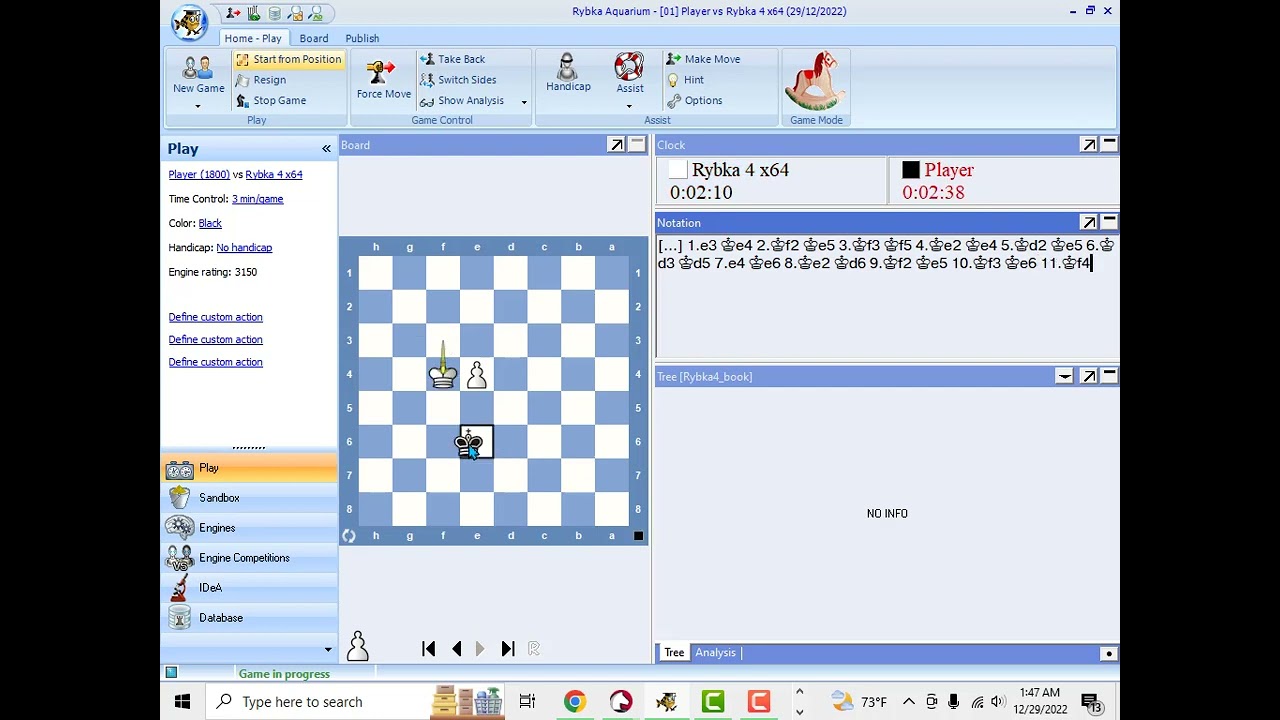Open Options in the Assist group
The image size is (1280, 720).
click(x=694, y=101)
